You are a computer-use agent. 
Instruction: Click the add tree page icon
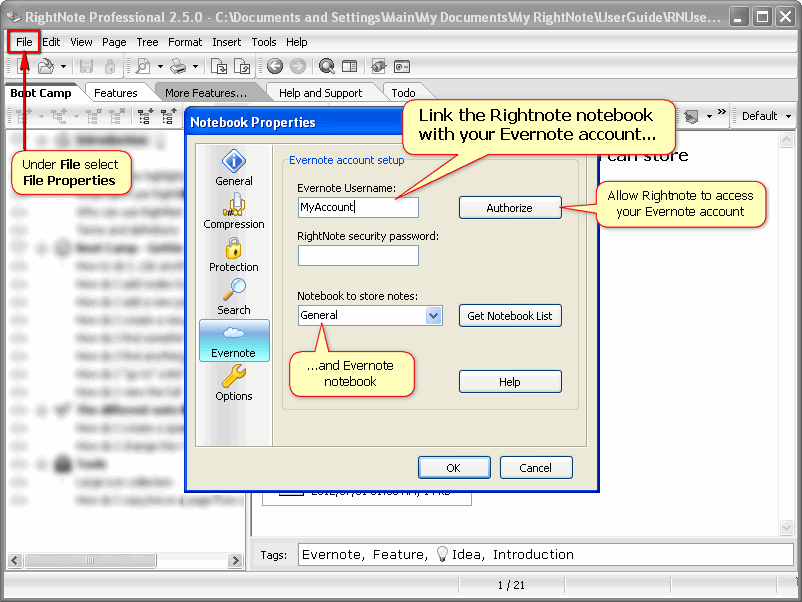click(24, 116)
